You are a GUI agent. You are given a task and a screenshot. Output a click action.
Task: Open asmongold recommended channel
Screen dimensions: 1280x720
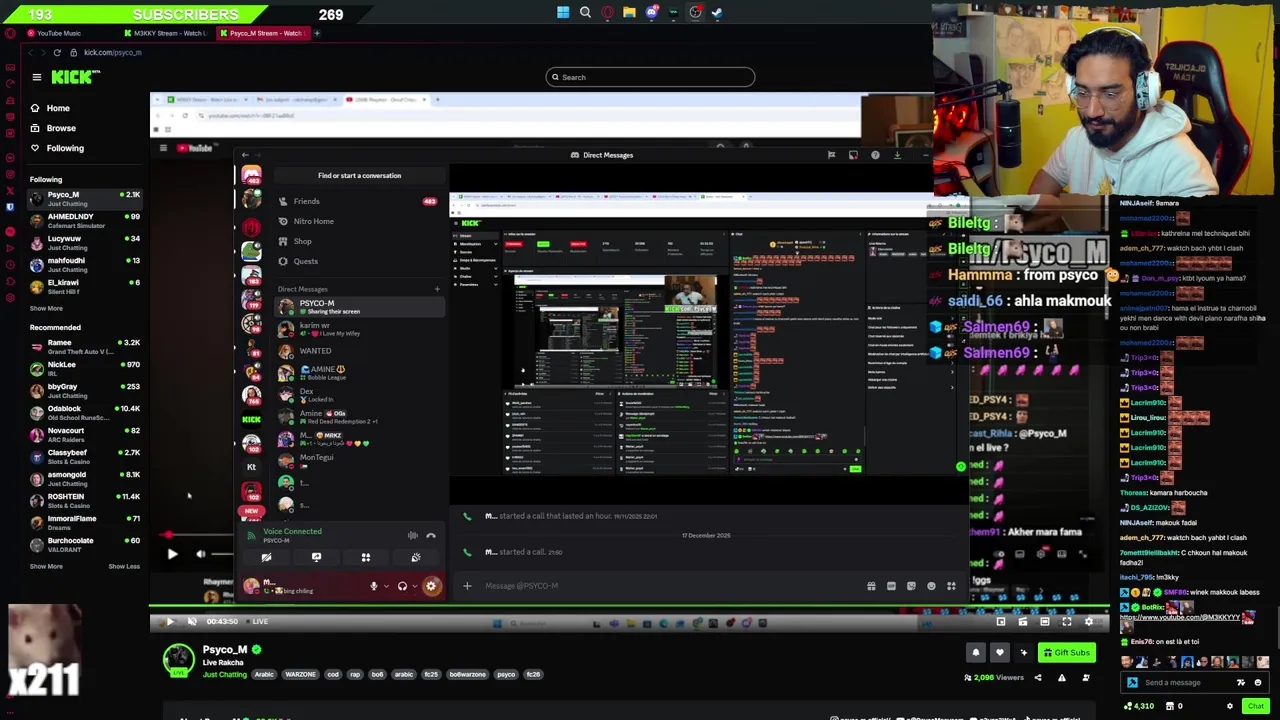click(x=86, y=479)
